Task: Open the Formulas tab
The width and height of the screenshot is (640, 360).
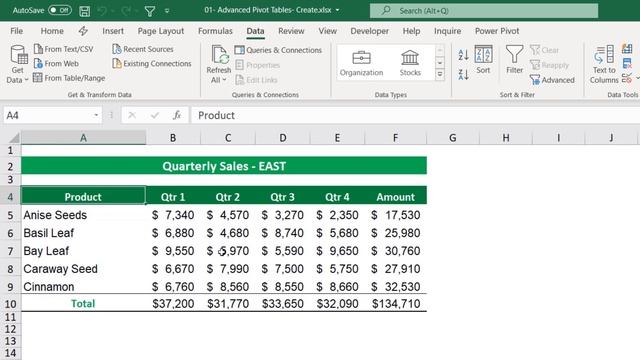Action: [215, 31]
